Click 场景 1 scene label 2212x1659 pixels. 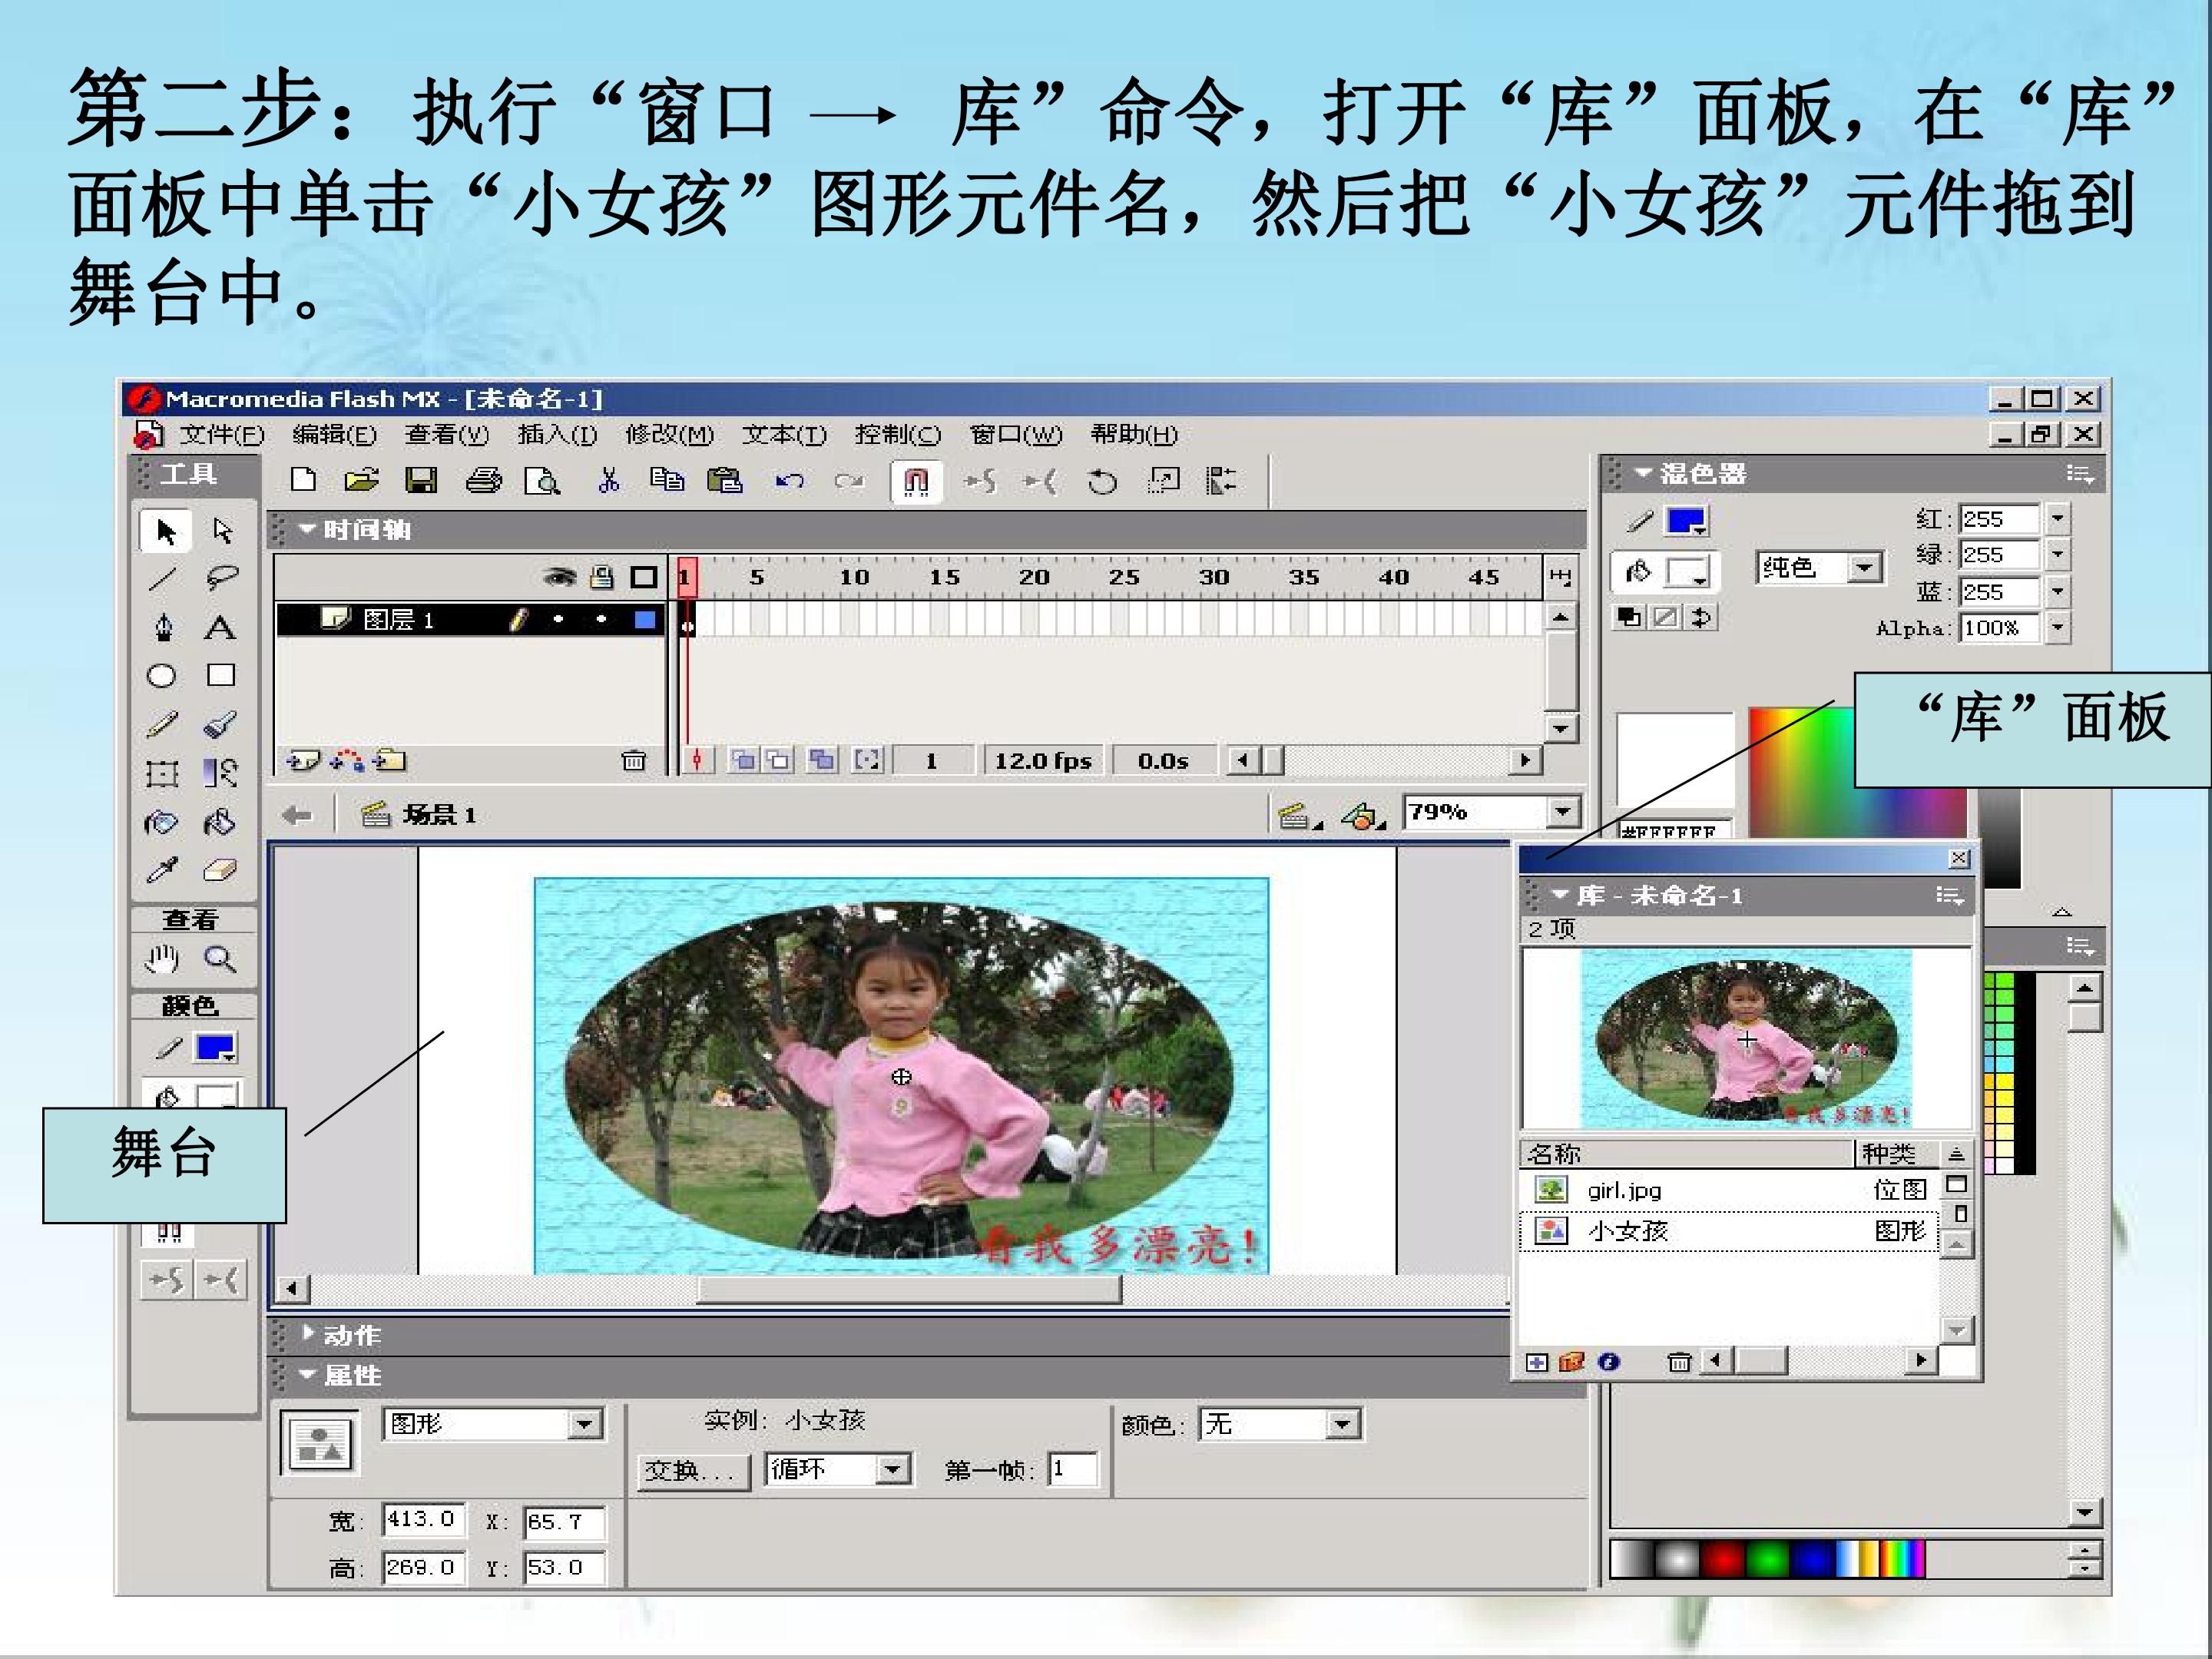tap(439, 815)
